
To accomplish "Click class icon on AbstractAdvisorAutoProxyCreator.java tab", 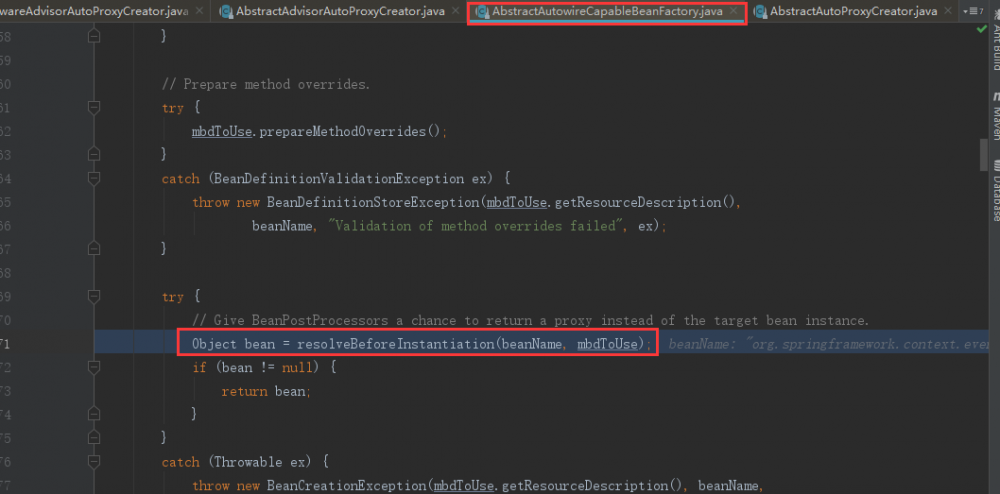I will click(x=226, y=11).
